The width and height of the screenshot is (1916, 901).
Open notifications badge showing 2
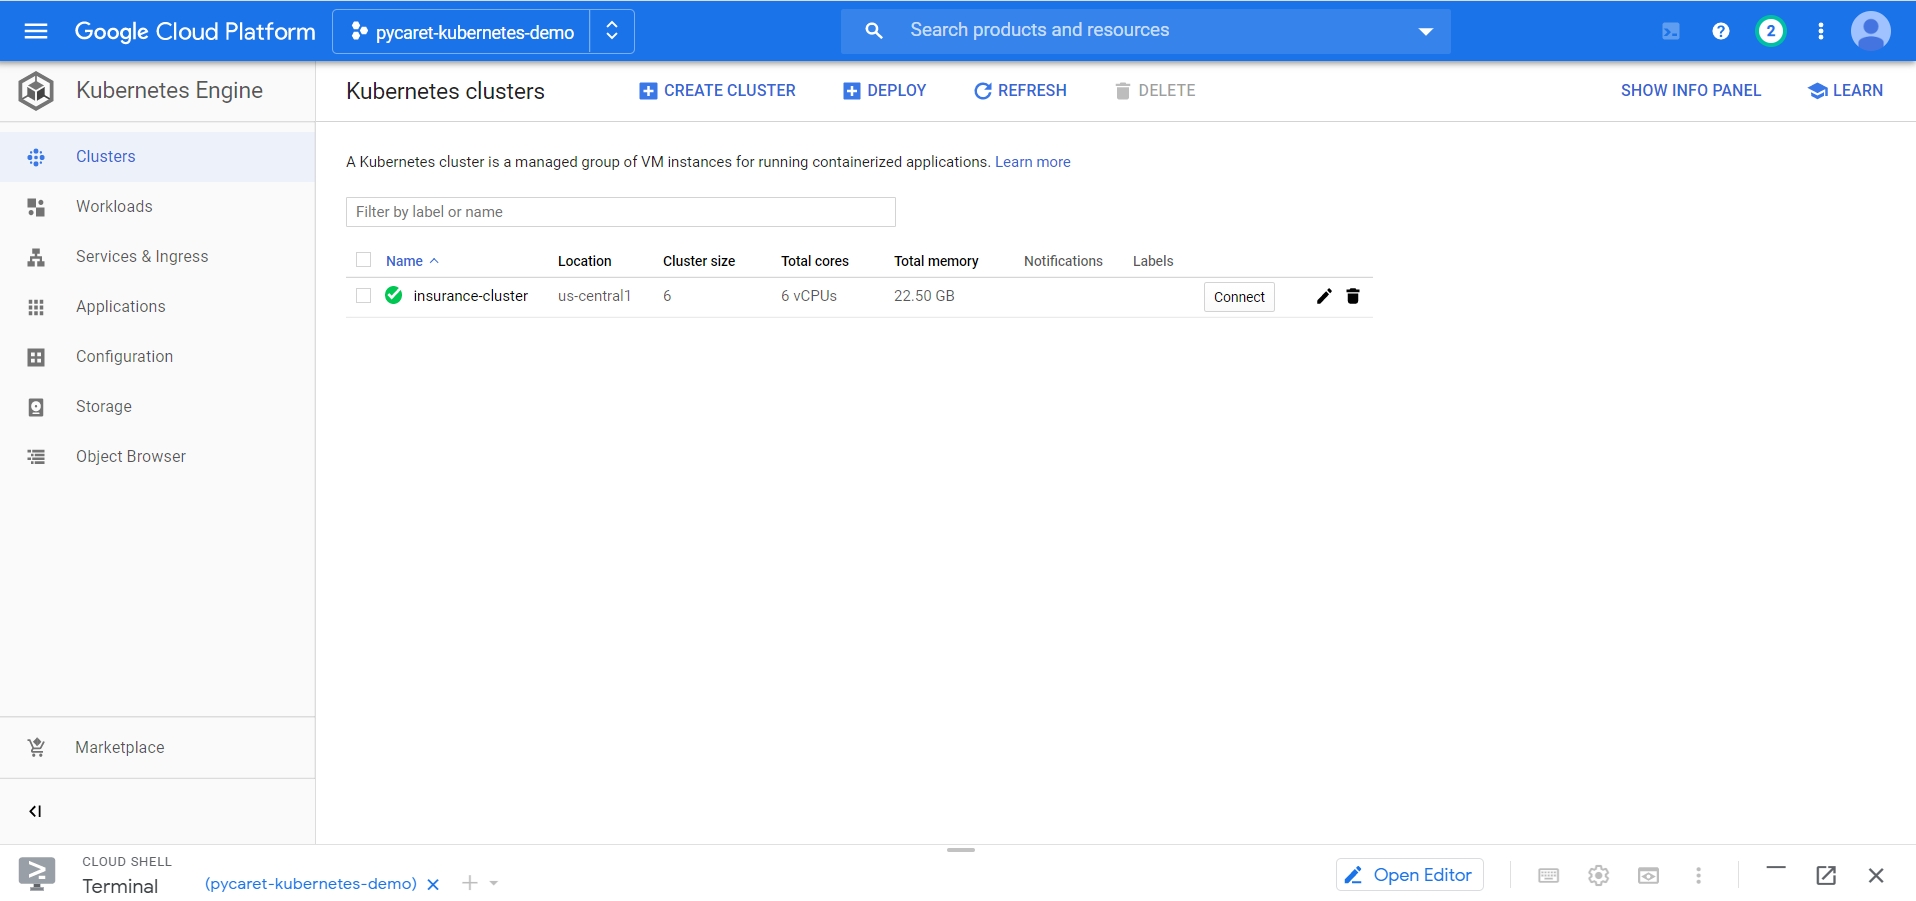(1771, 31)
